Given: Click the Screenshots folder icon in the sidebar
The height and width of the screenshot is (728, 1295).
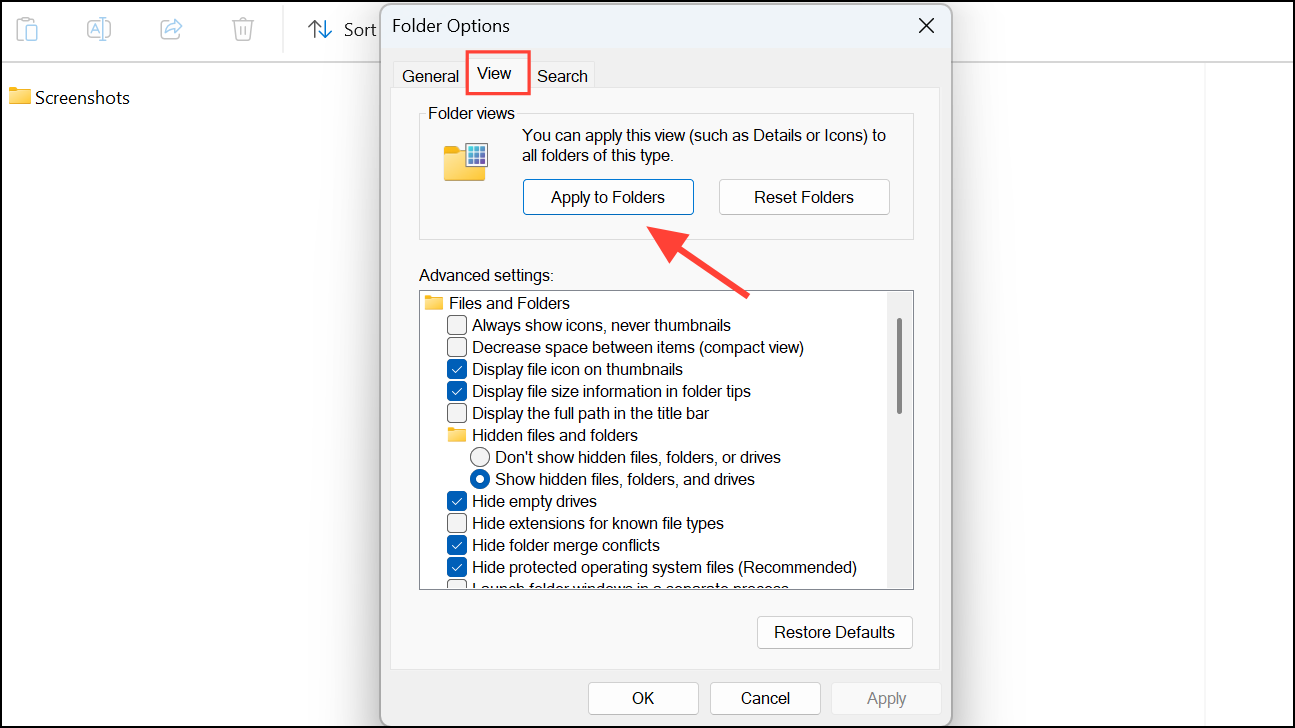Looking at the screenshot, I should (x=21, y=96).
